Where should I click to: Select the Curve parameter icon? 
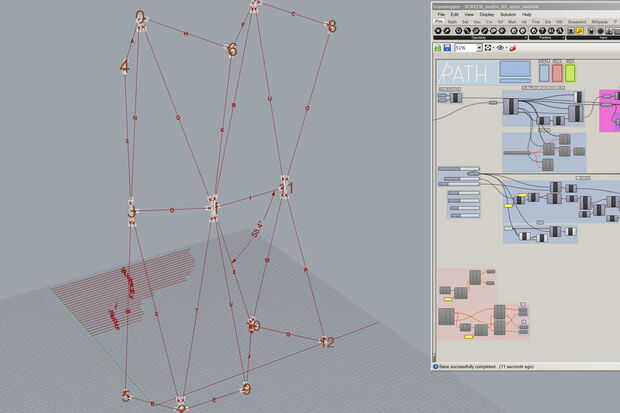(x=476, y=31)
